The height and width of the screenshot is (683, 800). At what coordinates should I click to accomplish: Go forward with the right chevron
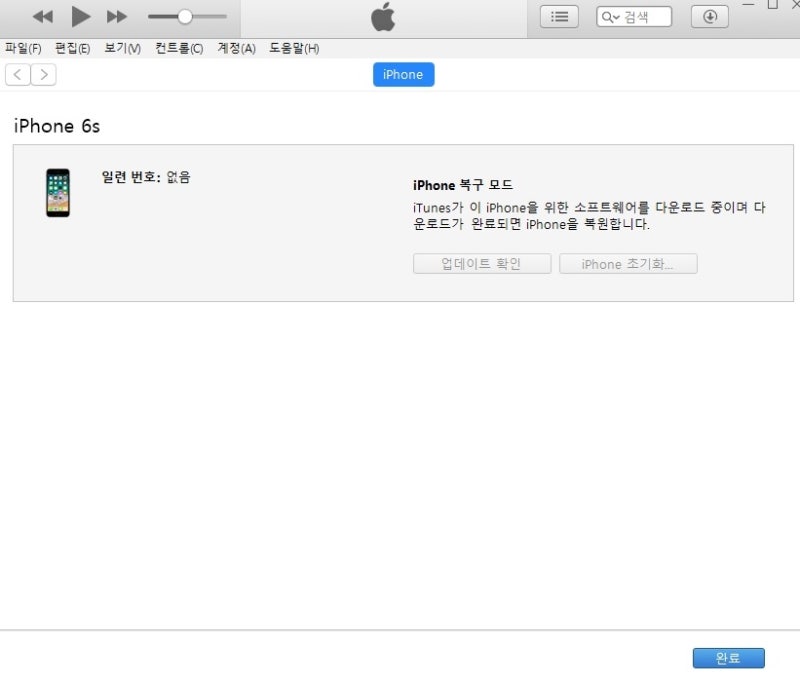(x=43, y=75)
